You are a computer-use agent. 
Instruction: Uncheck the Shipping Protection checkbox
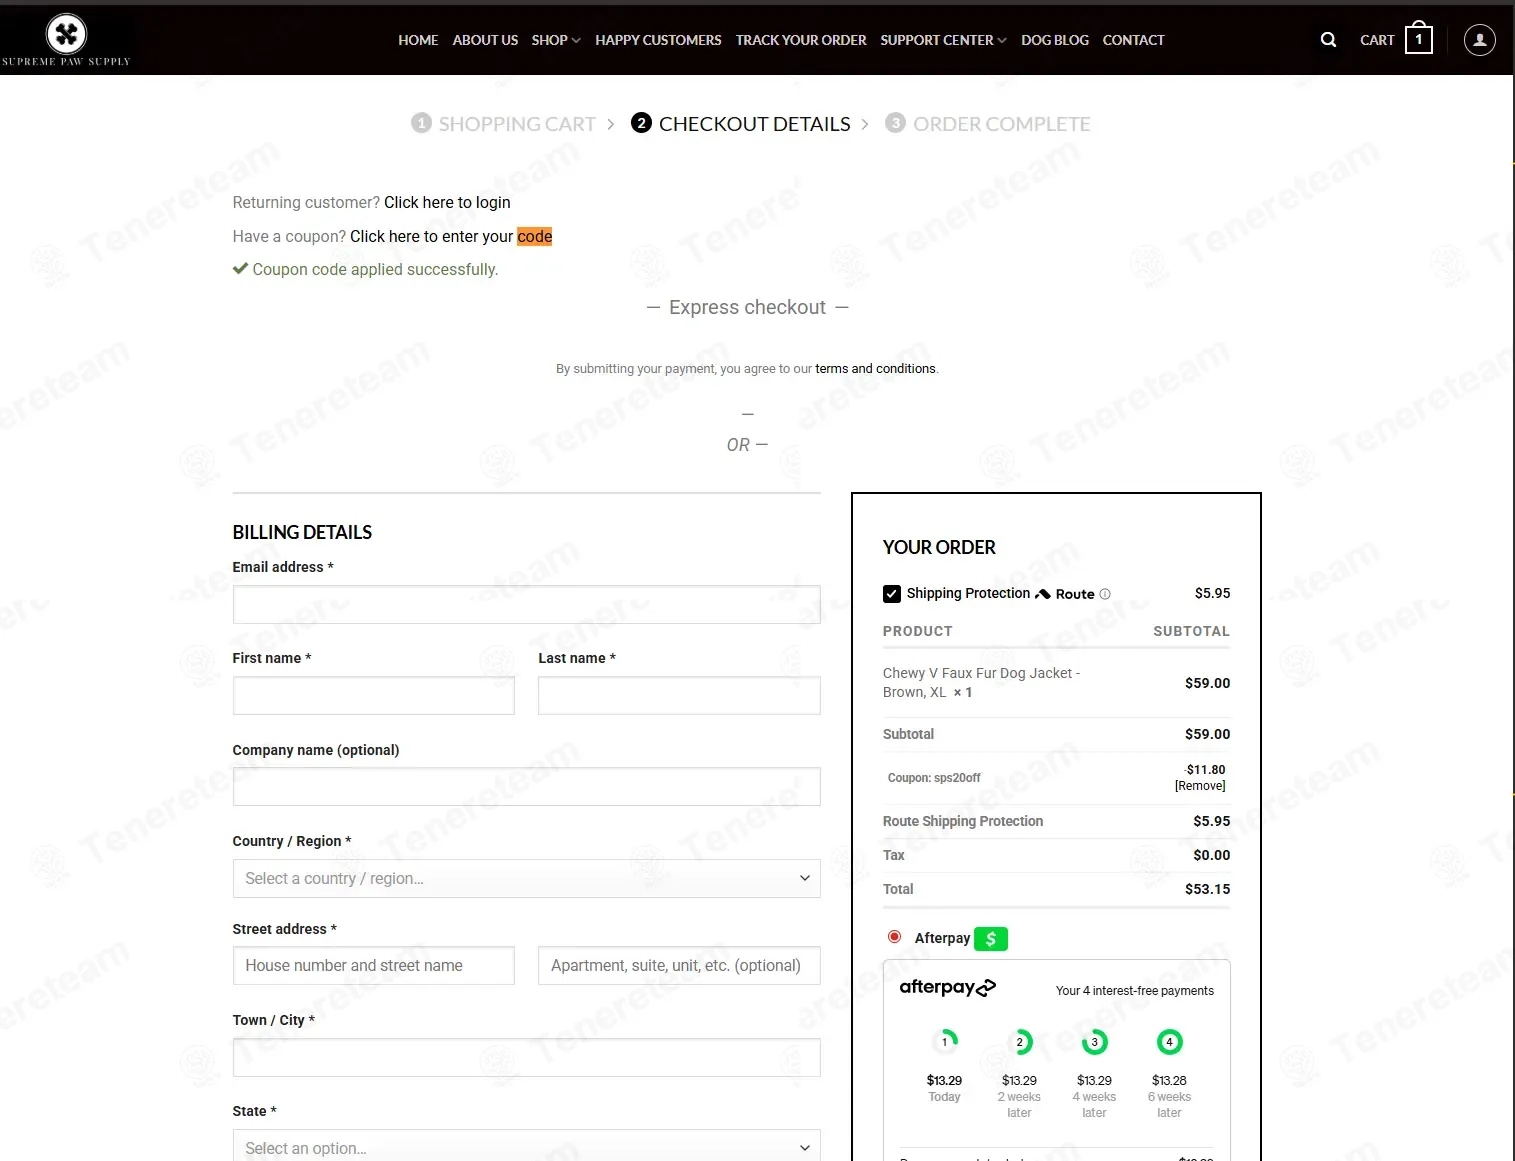[892, 594]
